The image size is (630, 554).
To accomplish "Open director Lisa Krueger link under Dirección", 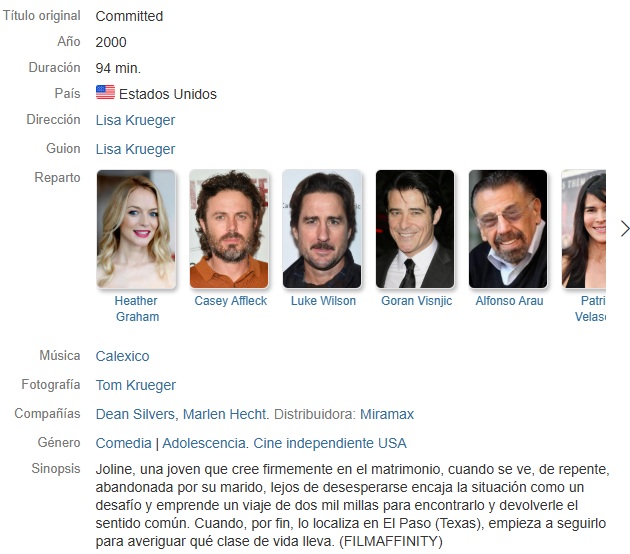I will tap(135, 120).
